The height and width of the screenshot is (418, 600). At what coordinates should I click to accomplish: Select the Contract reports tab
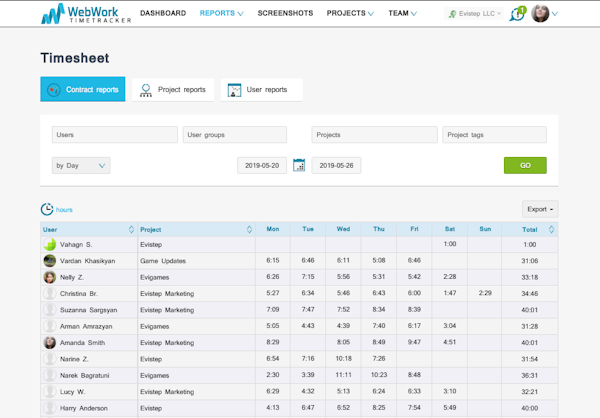[x=83, y=90]
